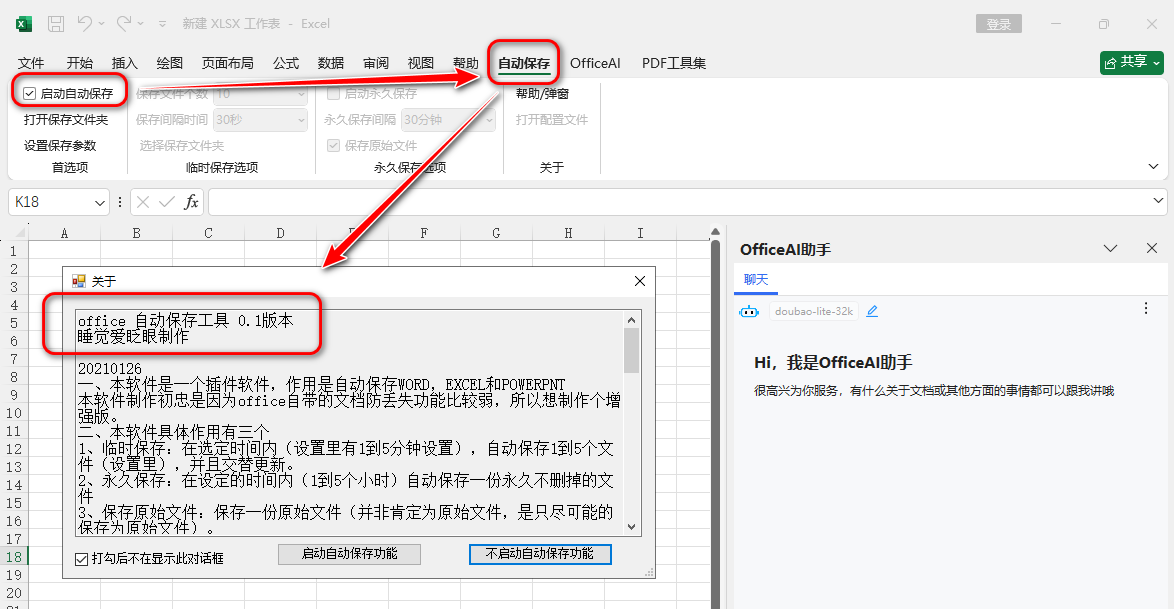This screenshot has height=609, width=1174.
Task: Click the Save disk icon
Action: pyautogui.click(x=55, y=24)
